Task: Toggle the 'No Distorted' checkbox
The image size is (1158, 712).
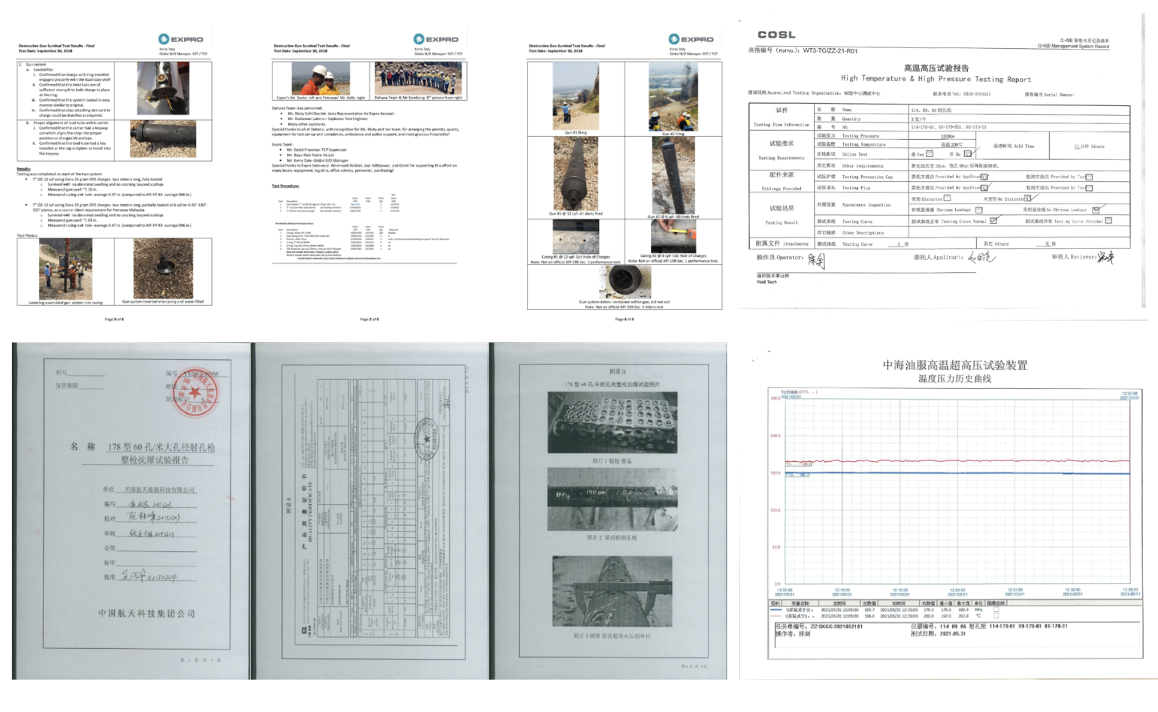Action: [1027, 198]
